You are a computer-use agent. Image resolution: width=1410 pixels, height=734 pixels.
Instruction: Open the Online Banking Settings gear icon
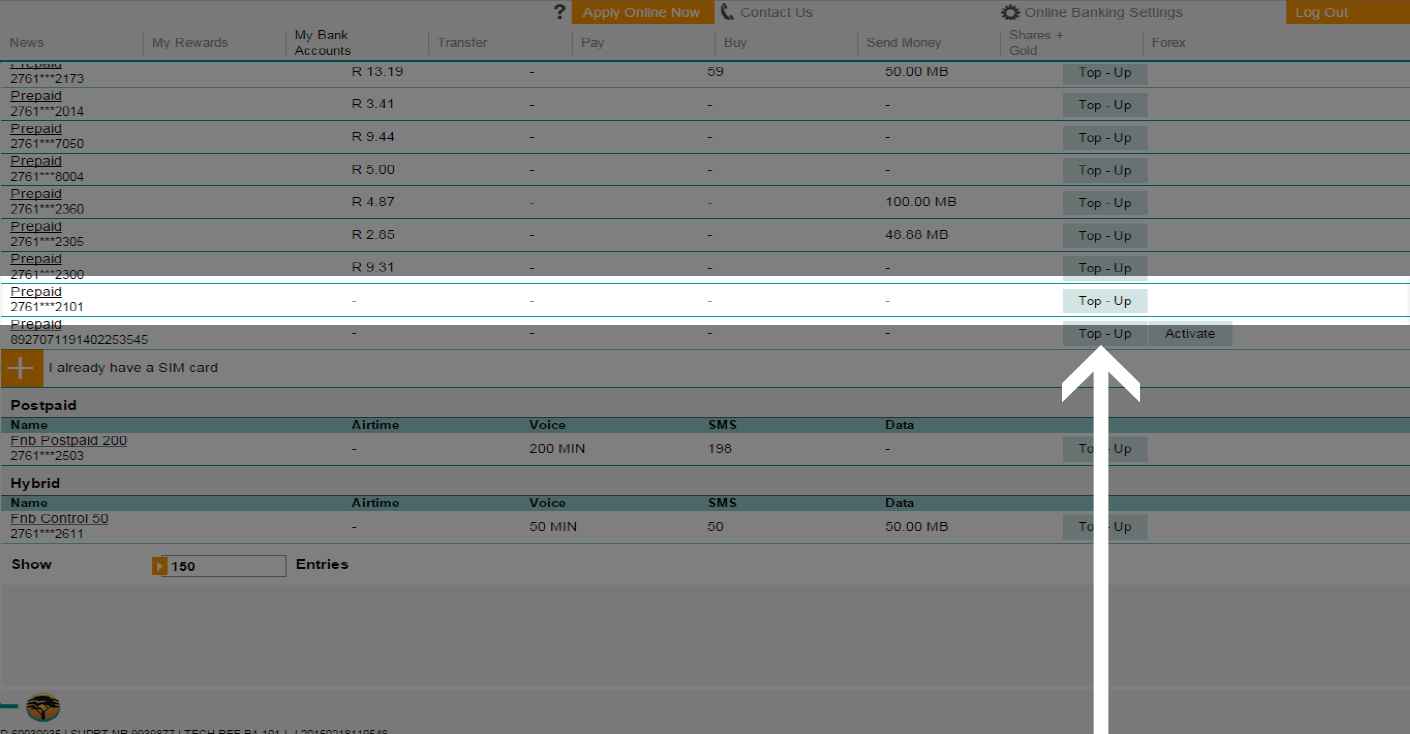pos(1009,12)
